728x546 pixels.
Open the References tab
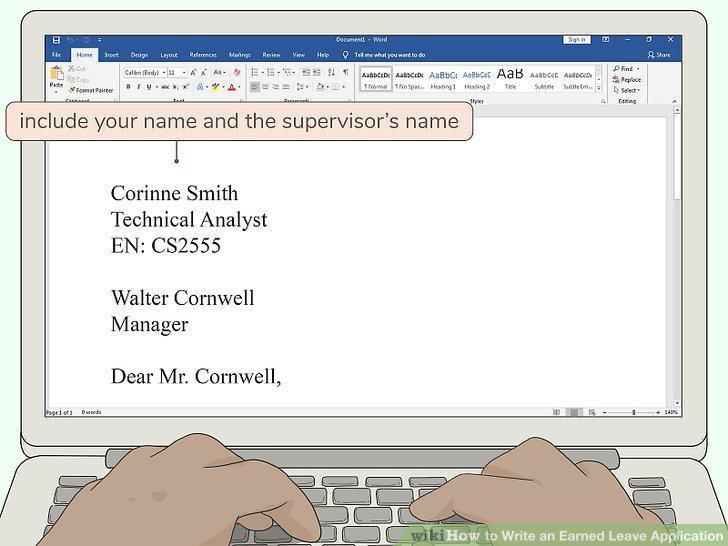point(203,55)
